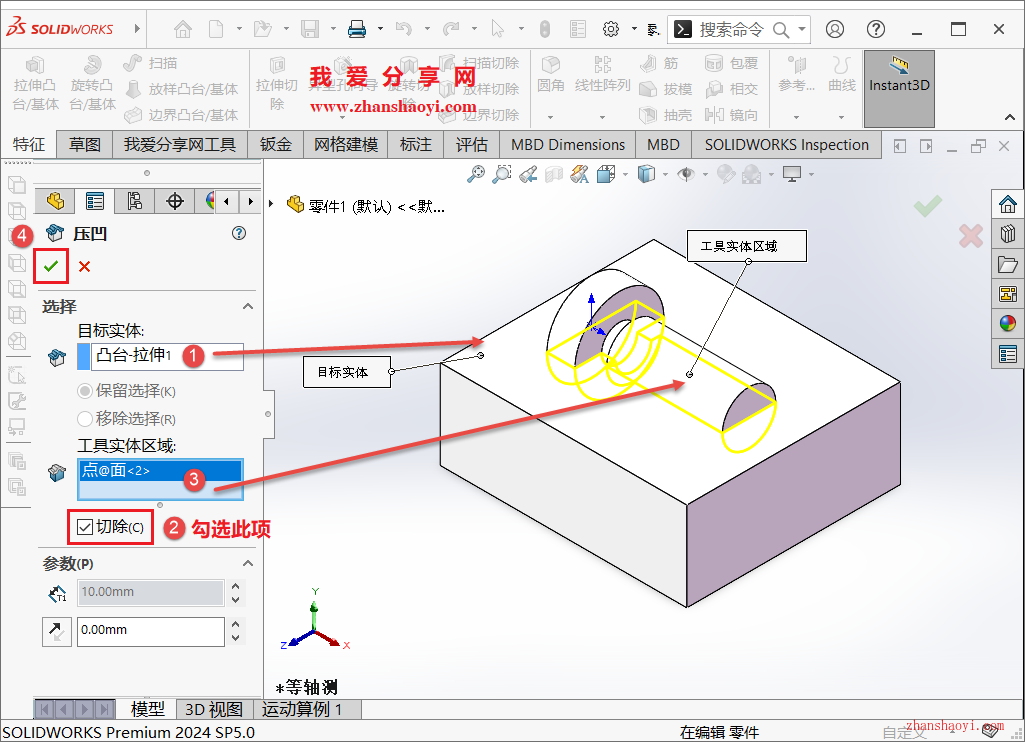Activate the Zoom to Area tool

tap(501, 173)
